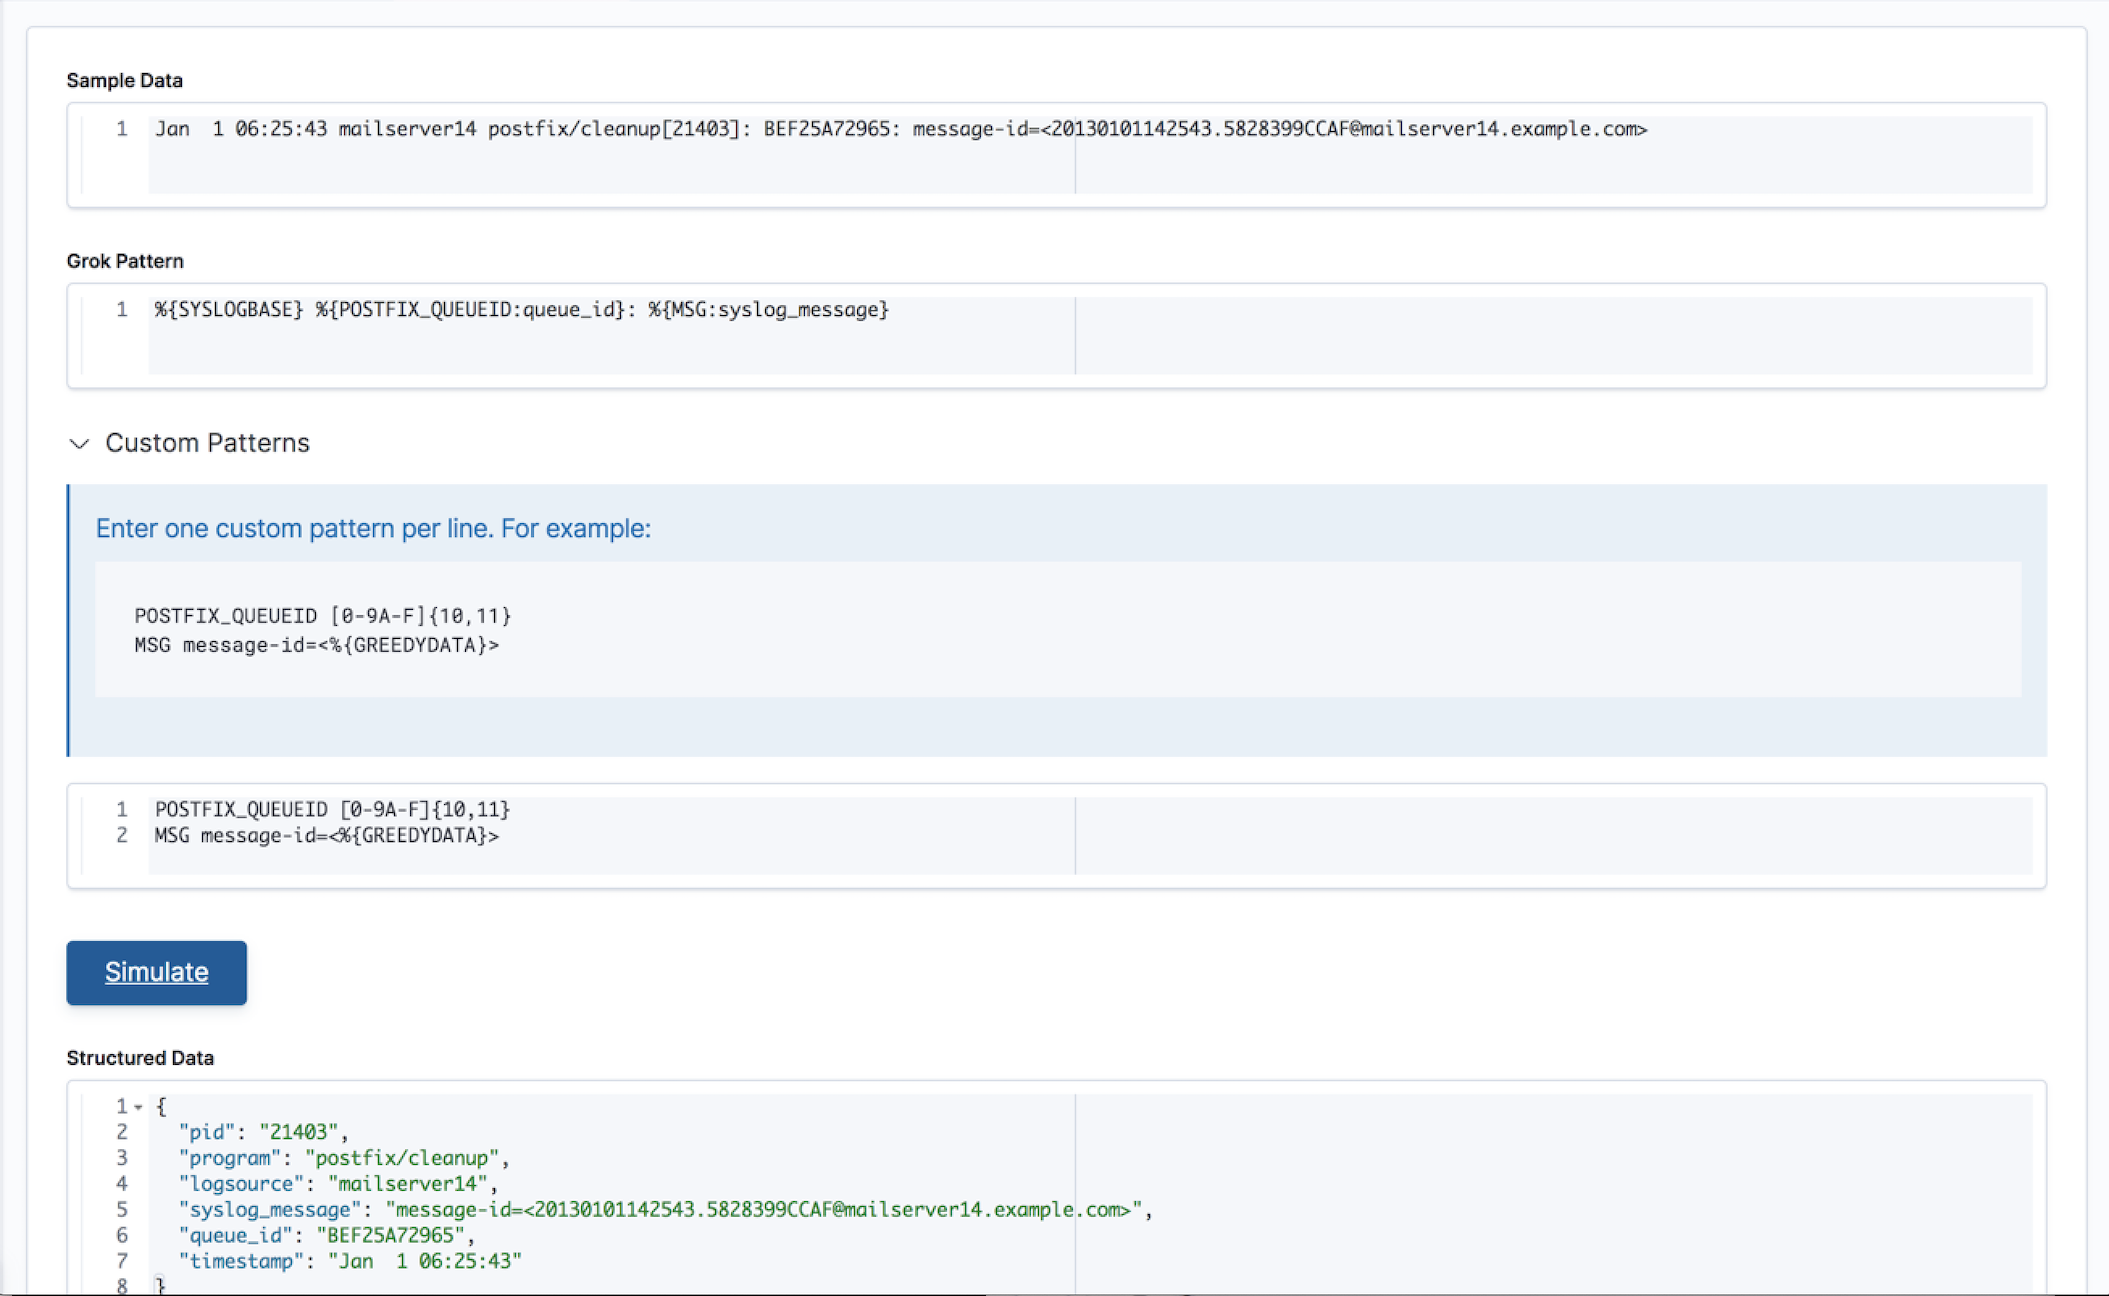Image resolution: width=2109 pixels, height=1296 pixels.
Task: Click the Structured Data heading
Action: 139,1057
